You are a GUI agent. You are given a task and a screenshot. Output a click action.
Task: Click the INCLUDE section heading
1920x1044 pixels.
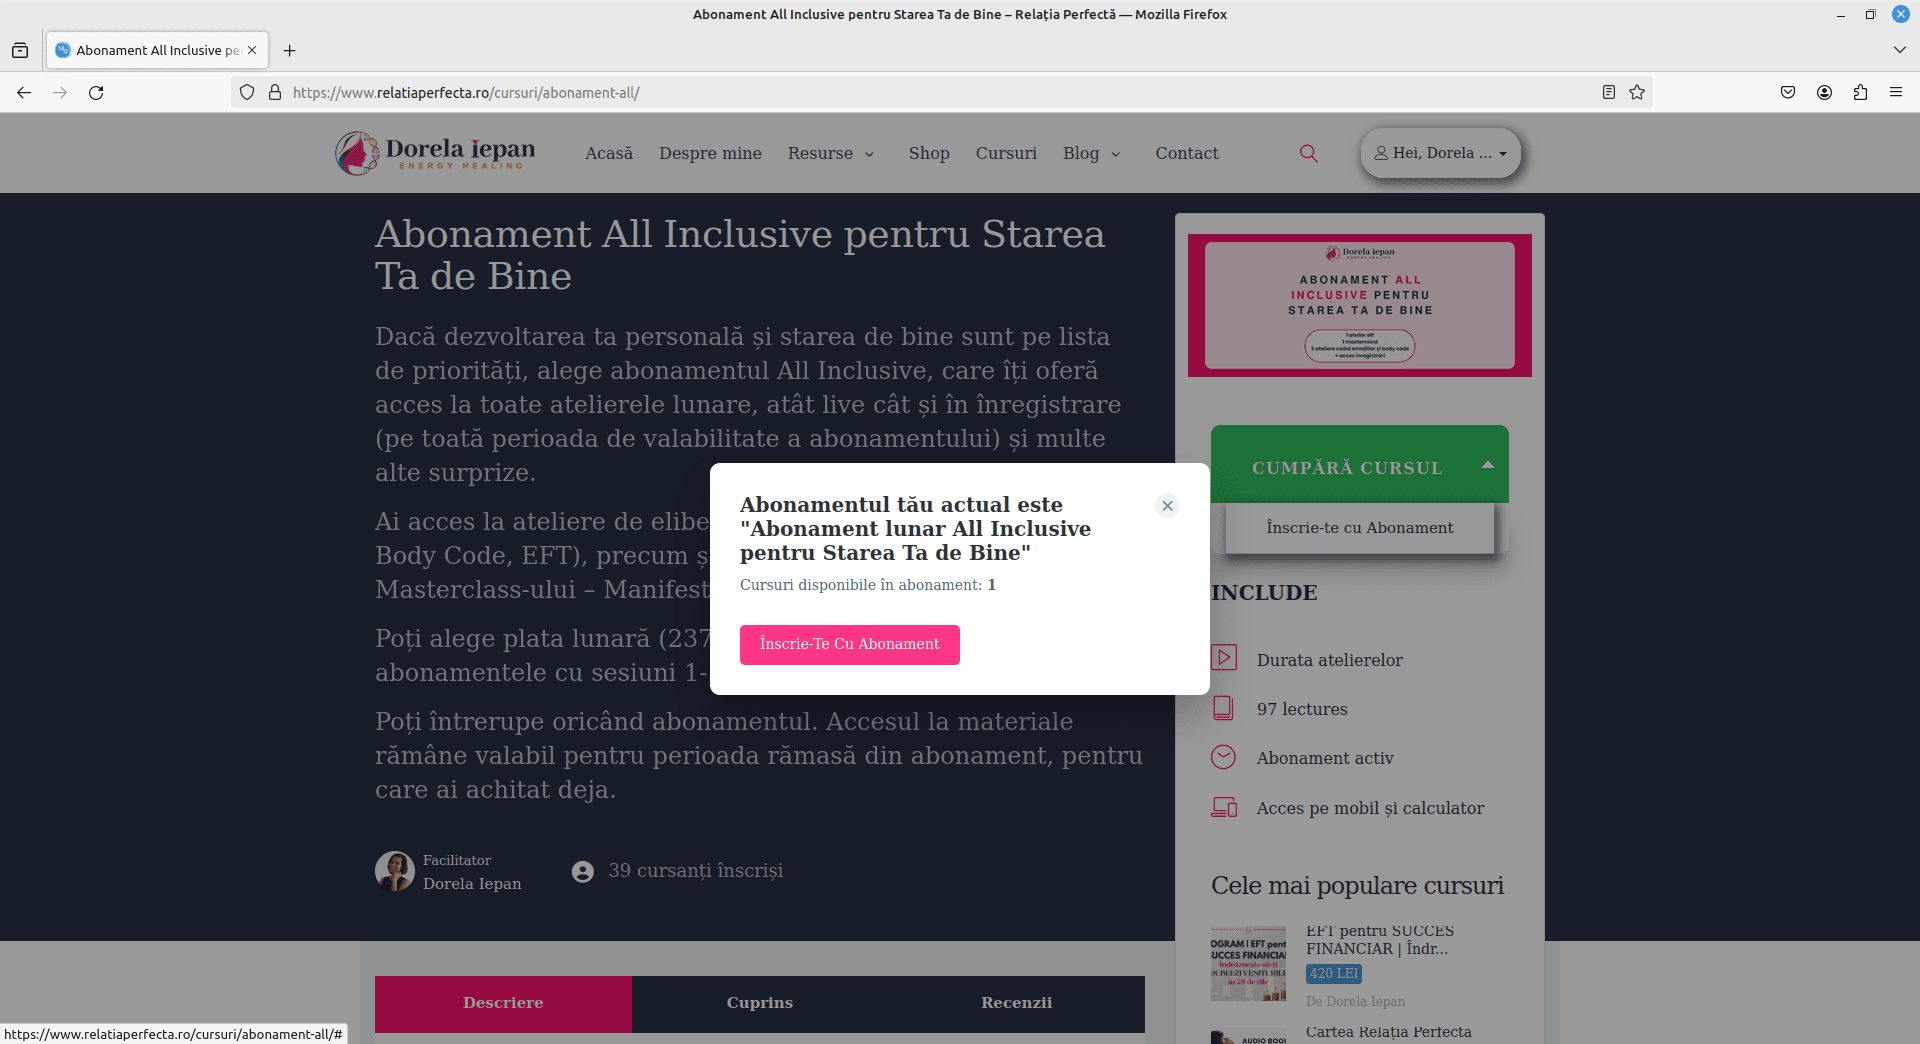pyautogui.click(x=1264, y=593)
